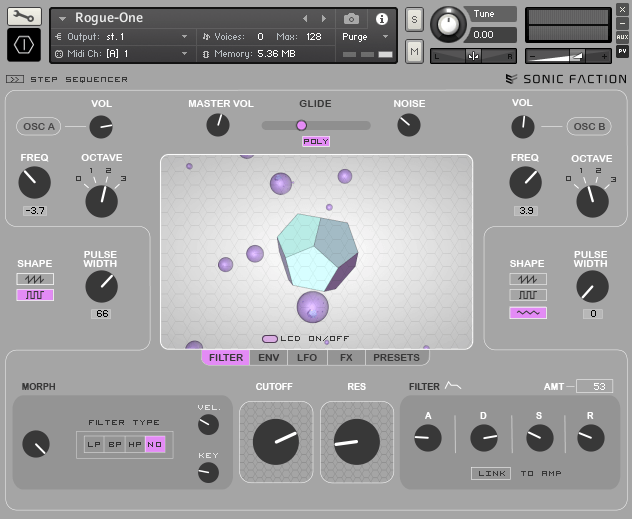
Task: Click the Max voices value 128
Action: coord(314,37)
